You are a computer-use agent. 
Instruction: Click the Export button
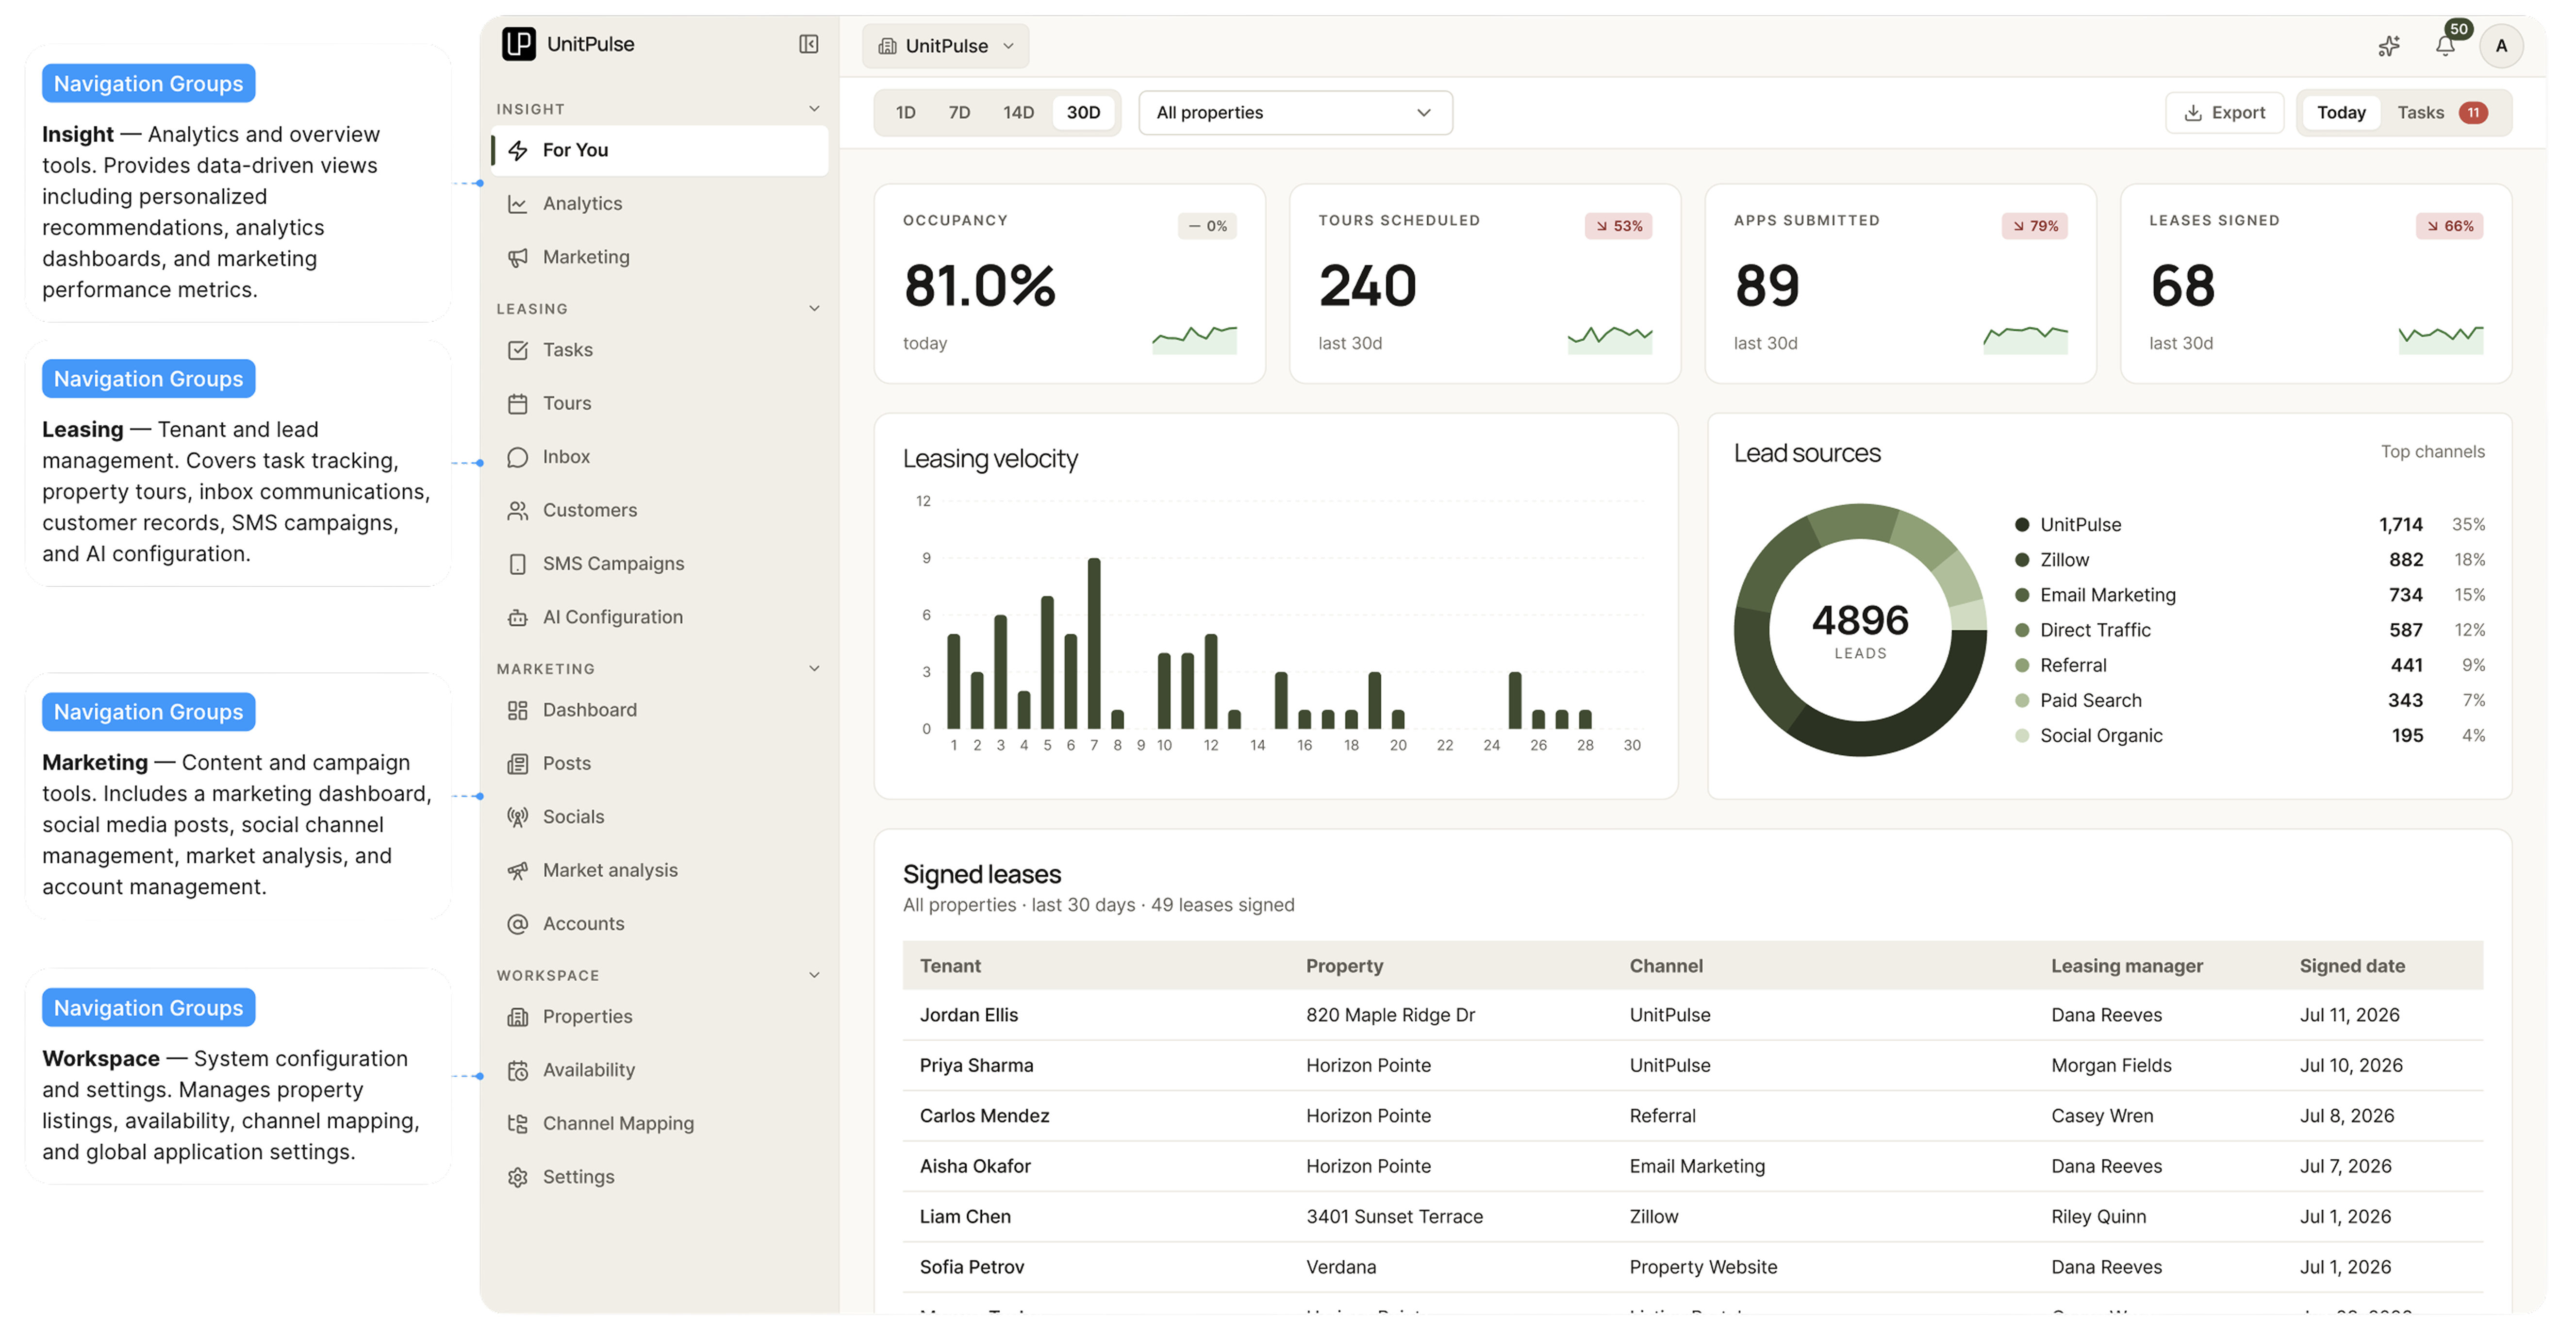click(2224, 113)
